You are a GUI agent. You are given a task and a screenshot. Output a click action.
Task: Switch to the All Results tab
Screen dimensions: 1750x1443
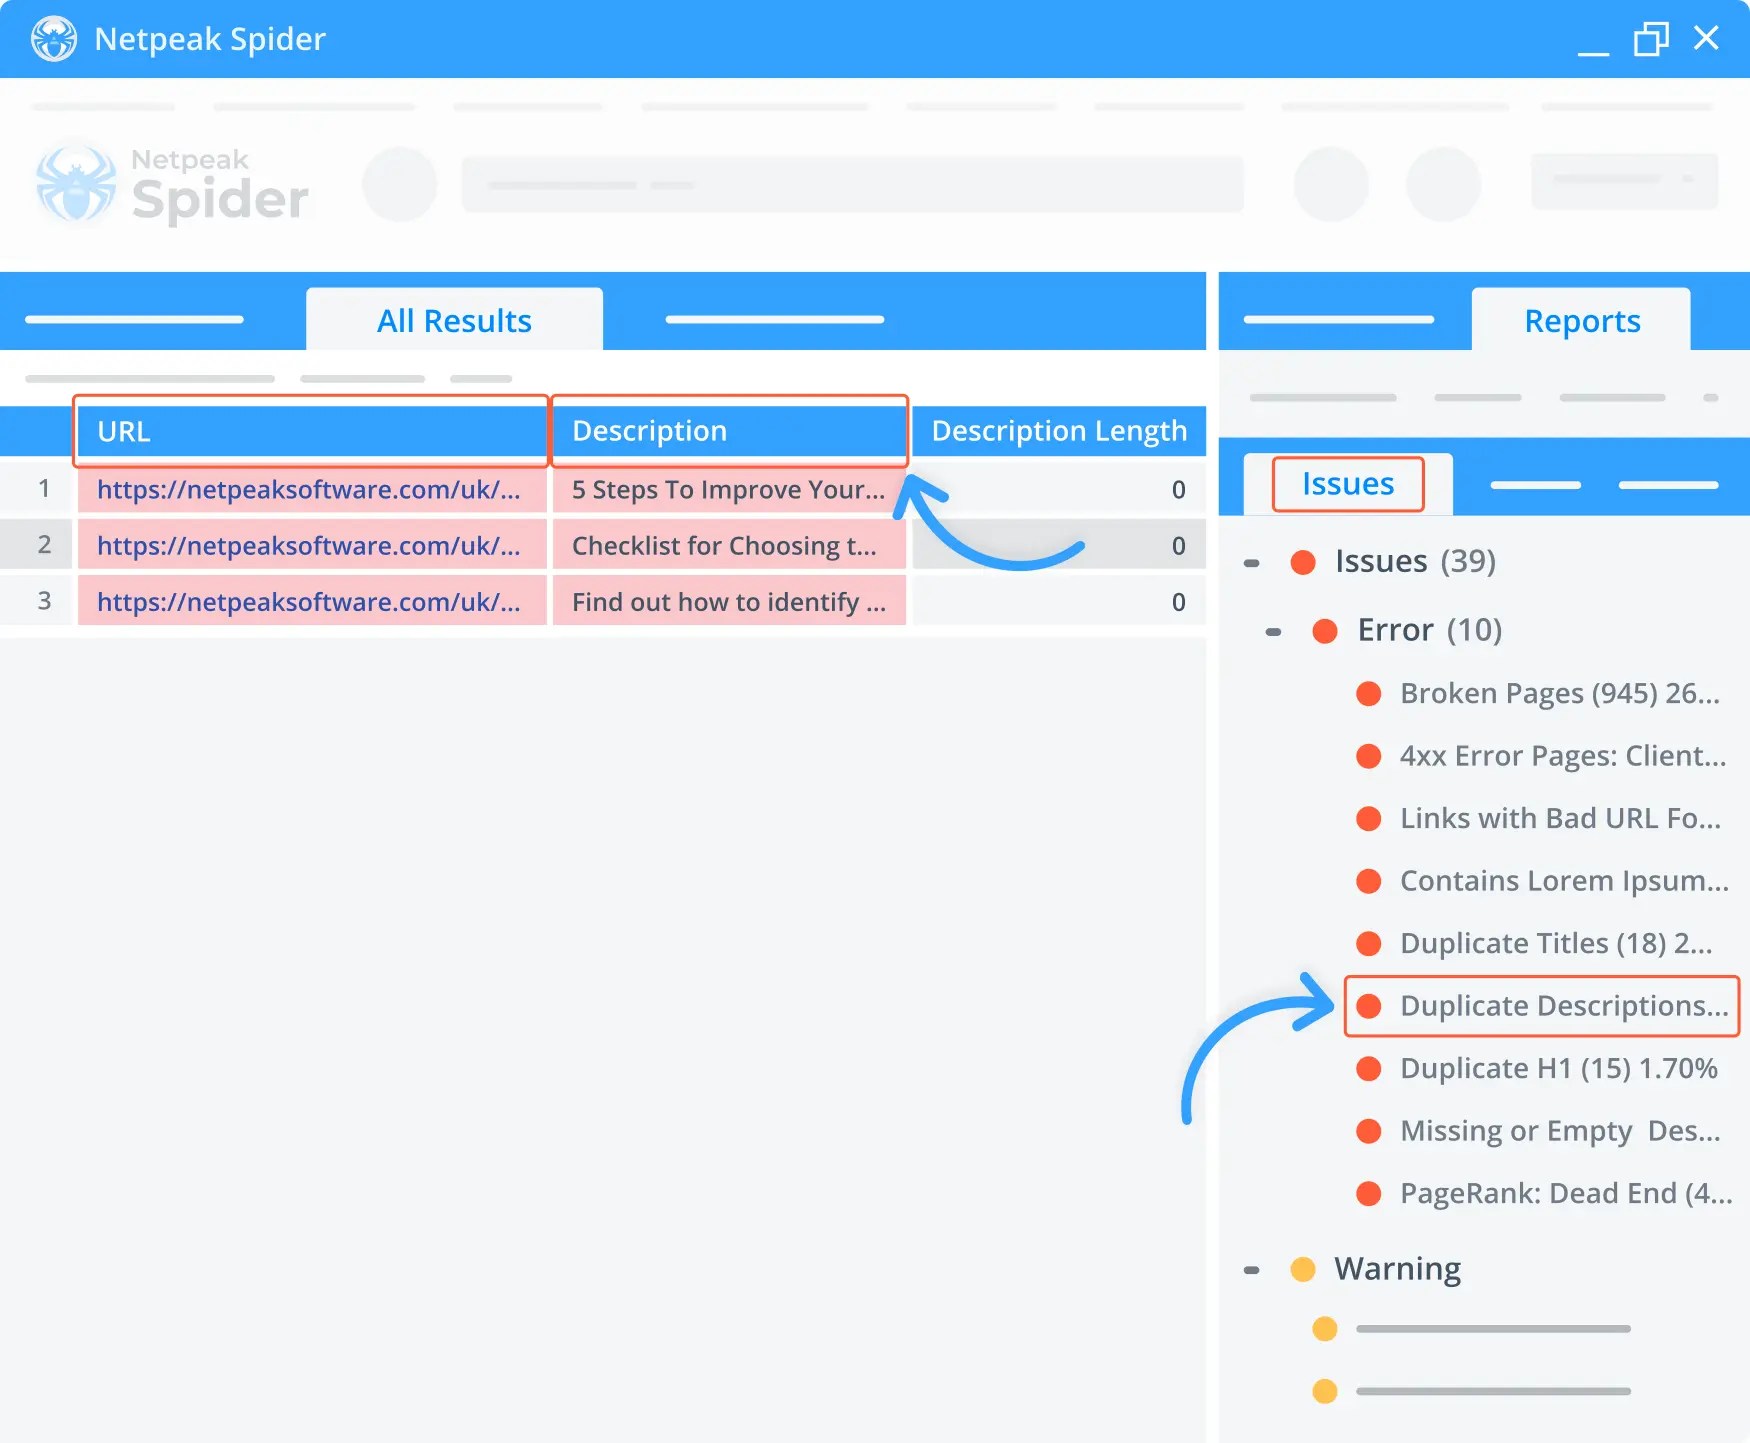(x=453, y=320)
